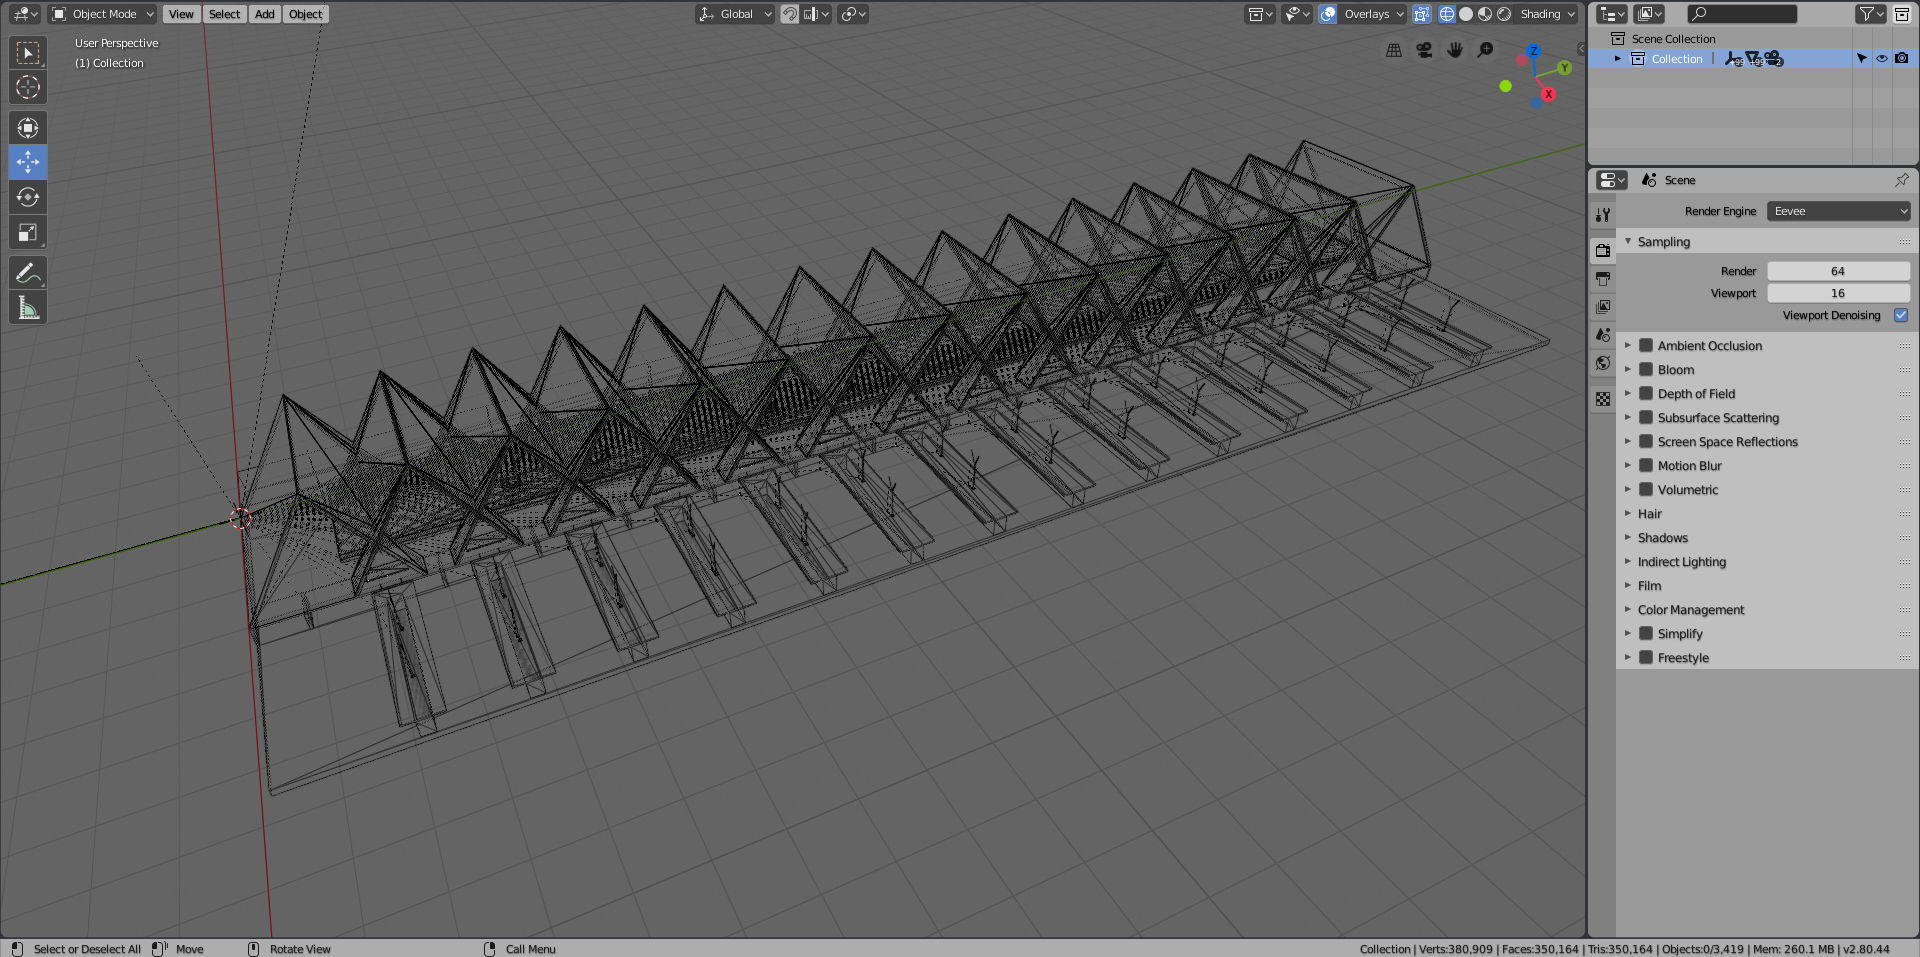Click the zoom magnifier viewport icon
The height and width of the screenshot is (957, 1920).
[1486, 50]
